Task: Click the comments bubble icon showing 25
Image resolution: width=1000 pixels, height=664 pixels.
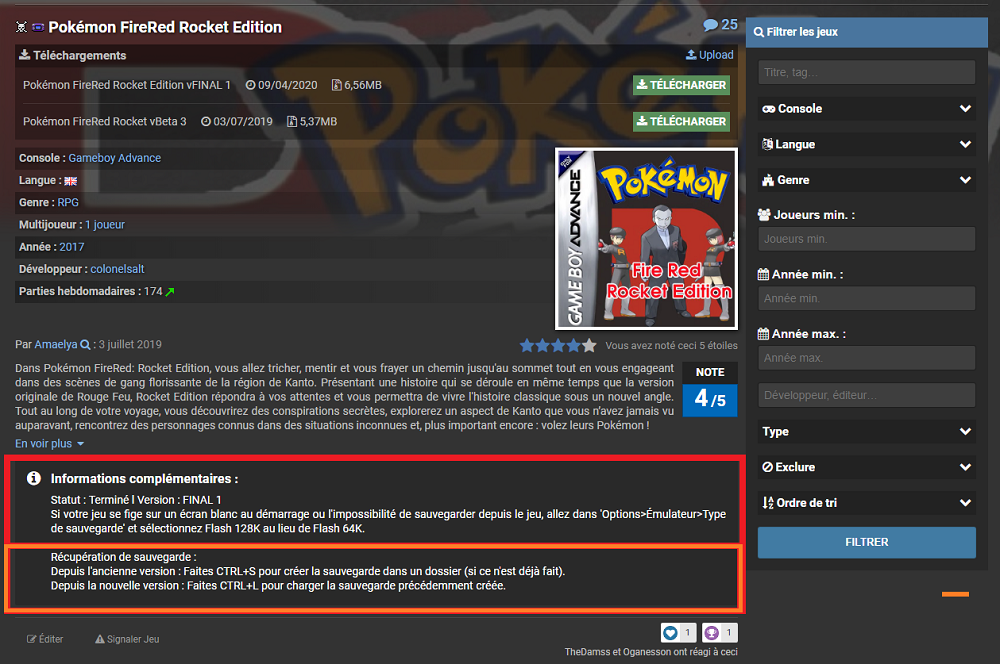Action: tap(710, 25)
